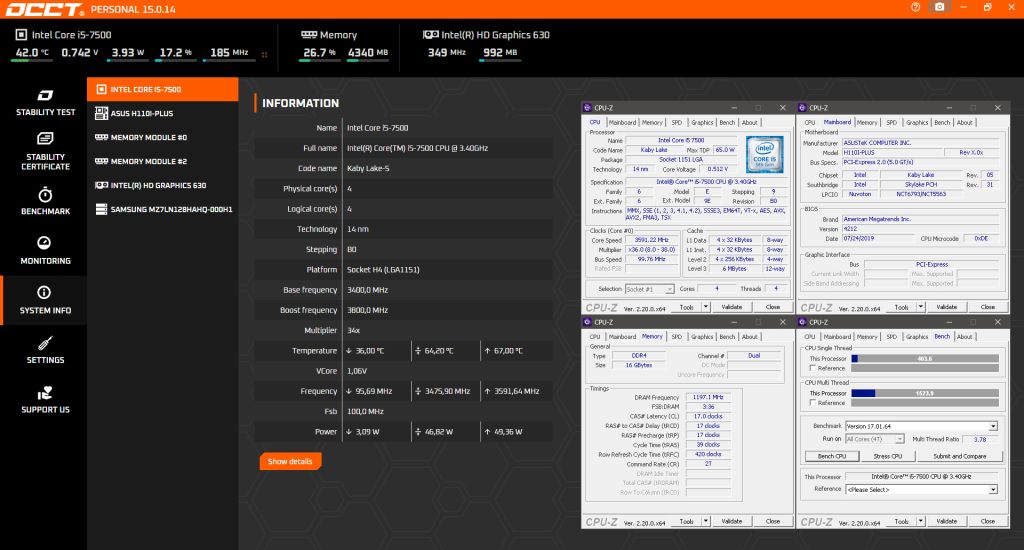Open Tools dropdown arrow in Memory window
The width and height of the screenshot is (1024, 550).
[706, 521]
